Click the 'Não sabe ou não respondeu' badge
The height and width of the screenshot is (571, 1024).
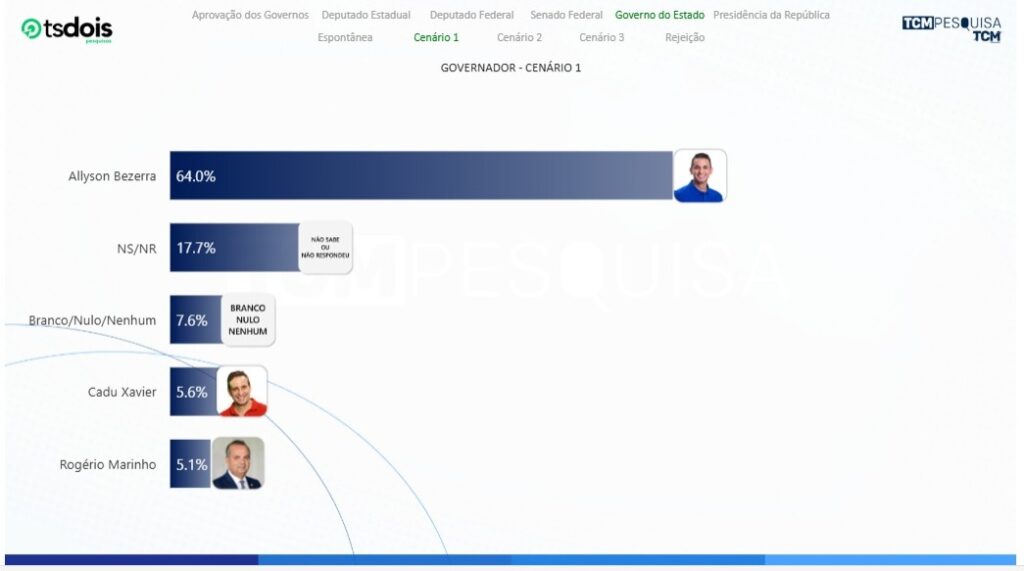[326, 248]
